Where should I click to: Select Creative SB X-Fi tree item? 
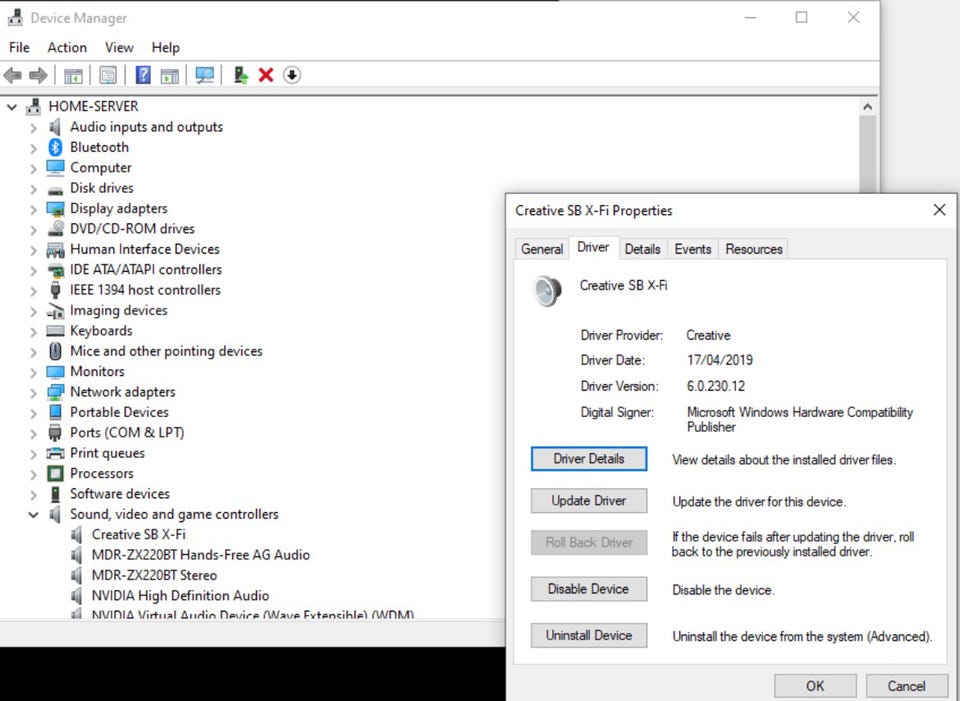pos(138,534)
